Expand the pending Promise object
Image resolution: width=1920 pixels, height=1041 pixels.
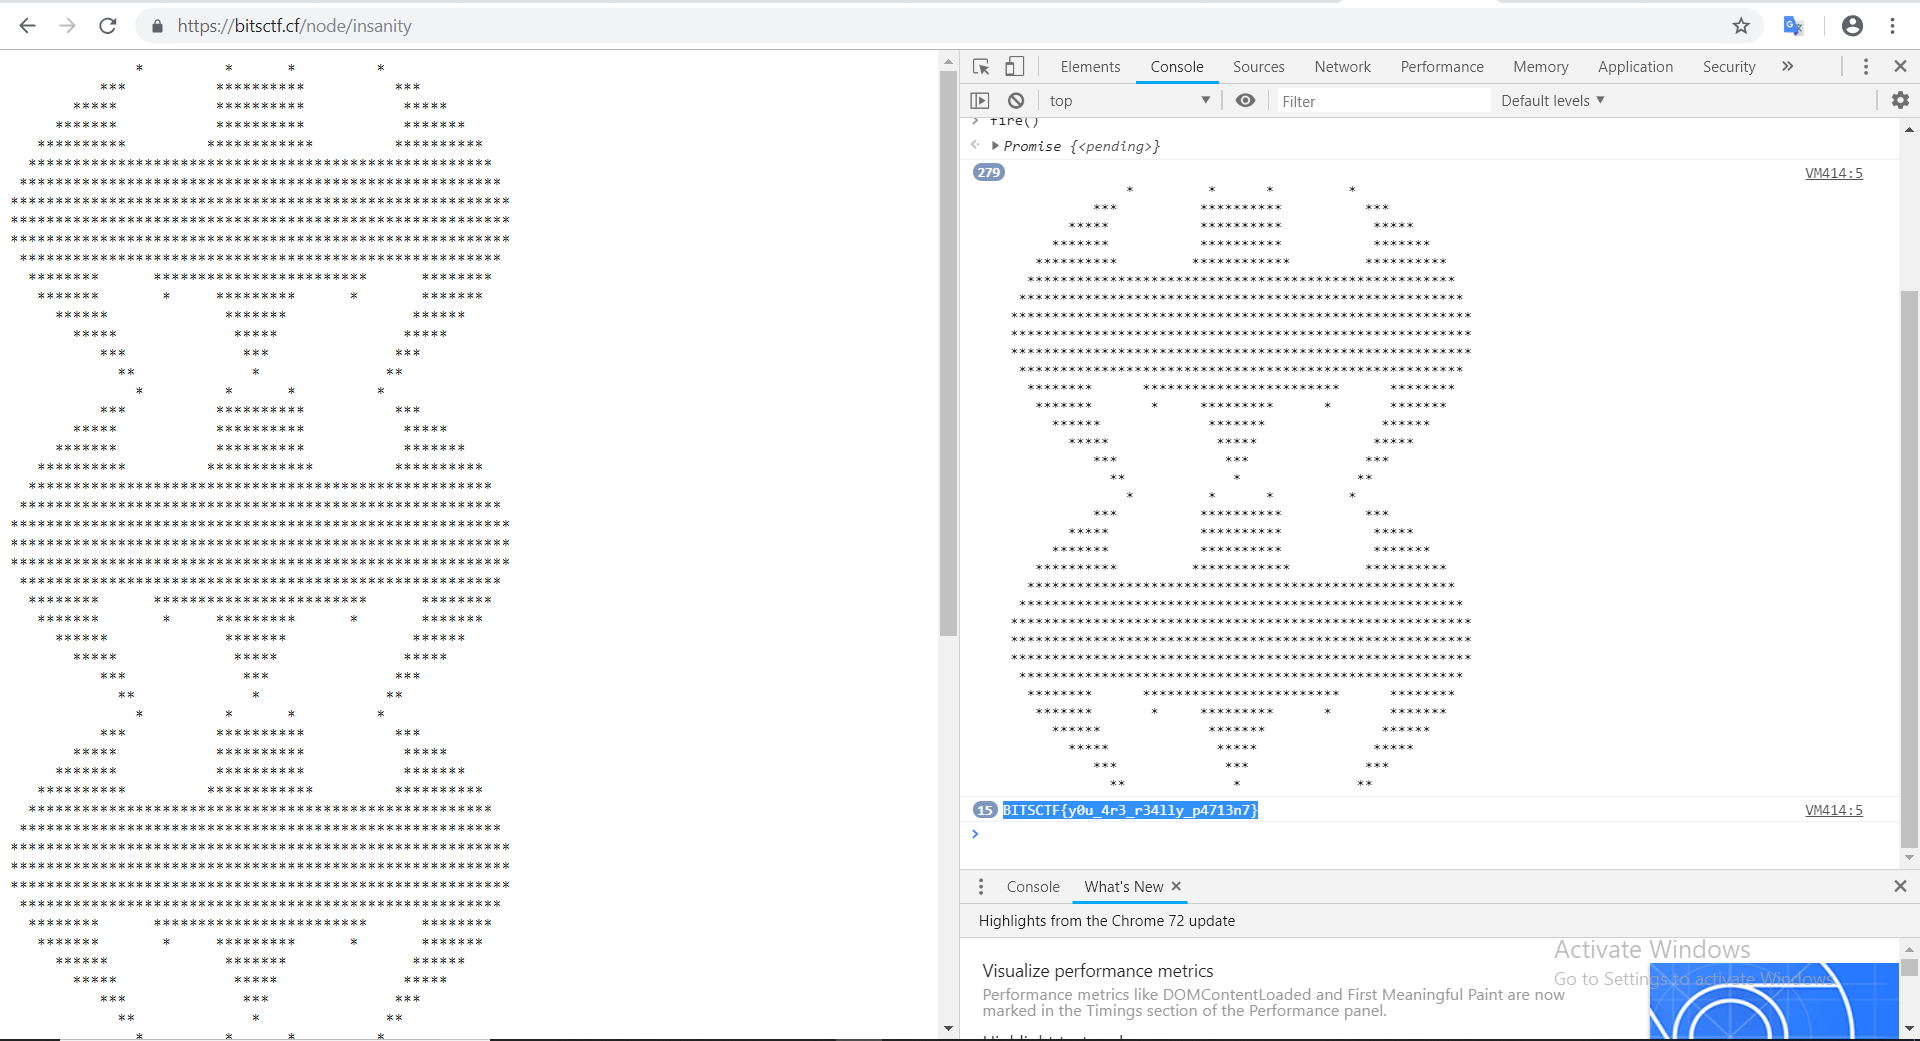(x=995, y=146)
